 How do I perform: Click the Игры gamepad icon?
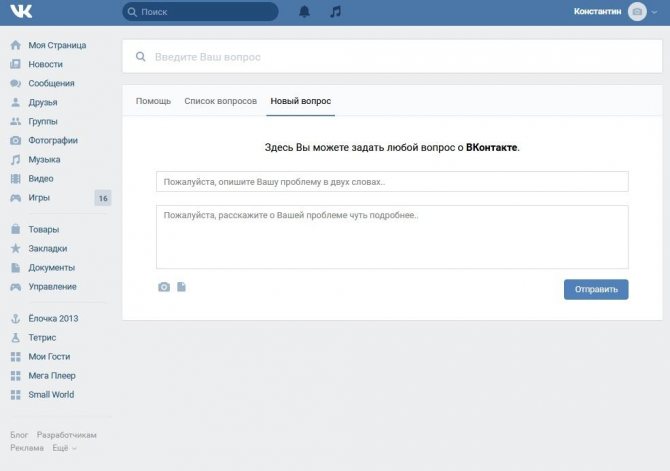pyautogui.click(x=15, y=197)
